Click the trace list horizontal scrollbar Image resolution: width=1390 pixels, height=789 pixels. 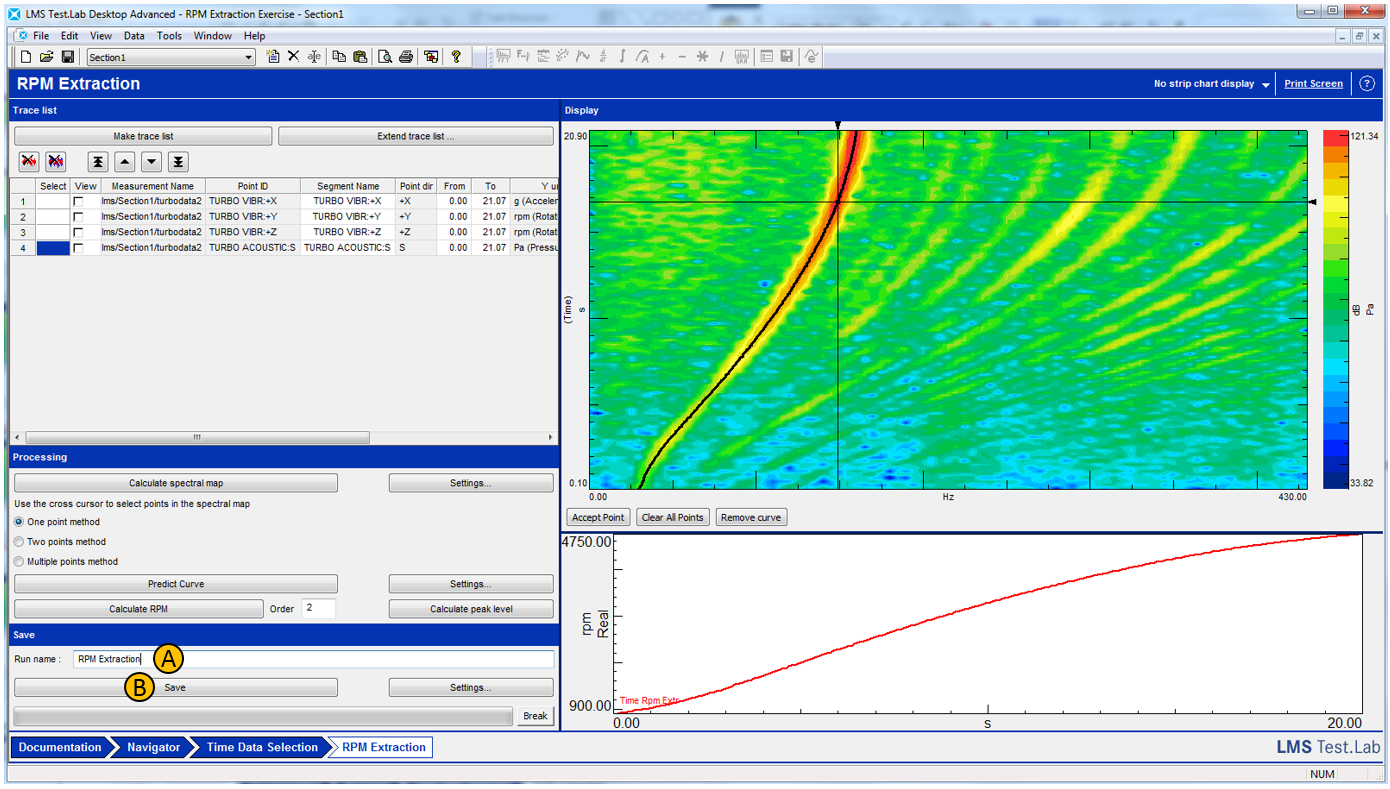197,438
